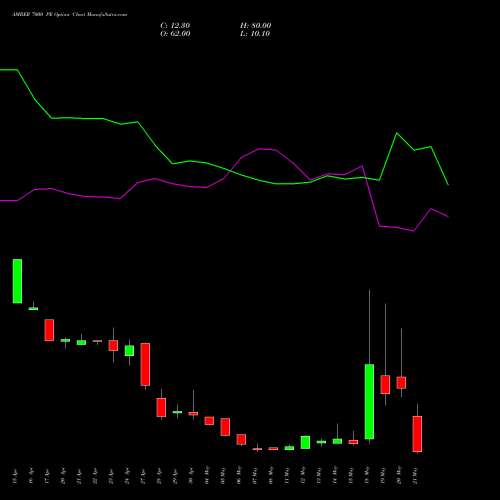Click the purple indicator line's rounded peak
Viewport: 500px width, 500px height.
click(267, 149)
